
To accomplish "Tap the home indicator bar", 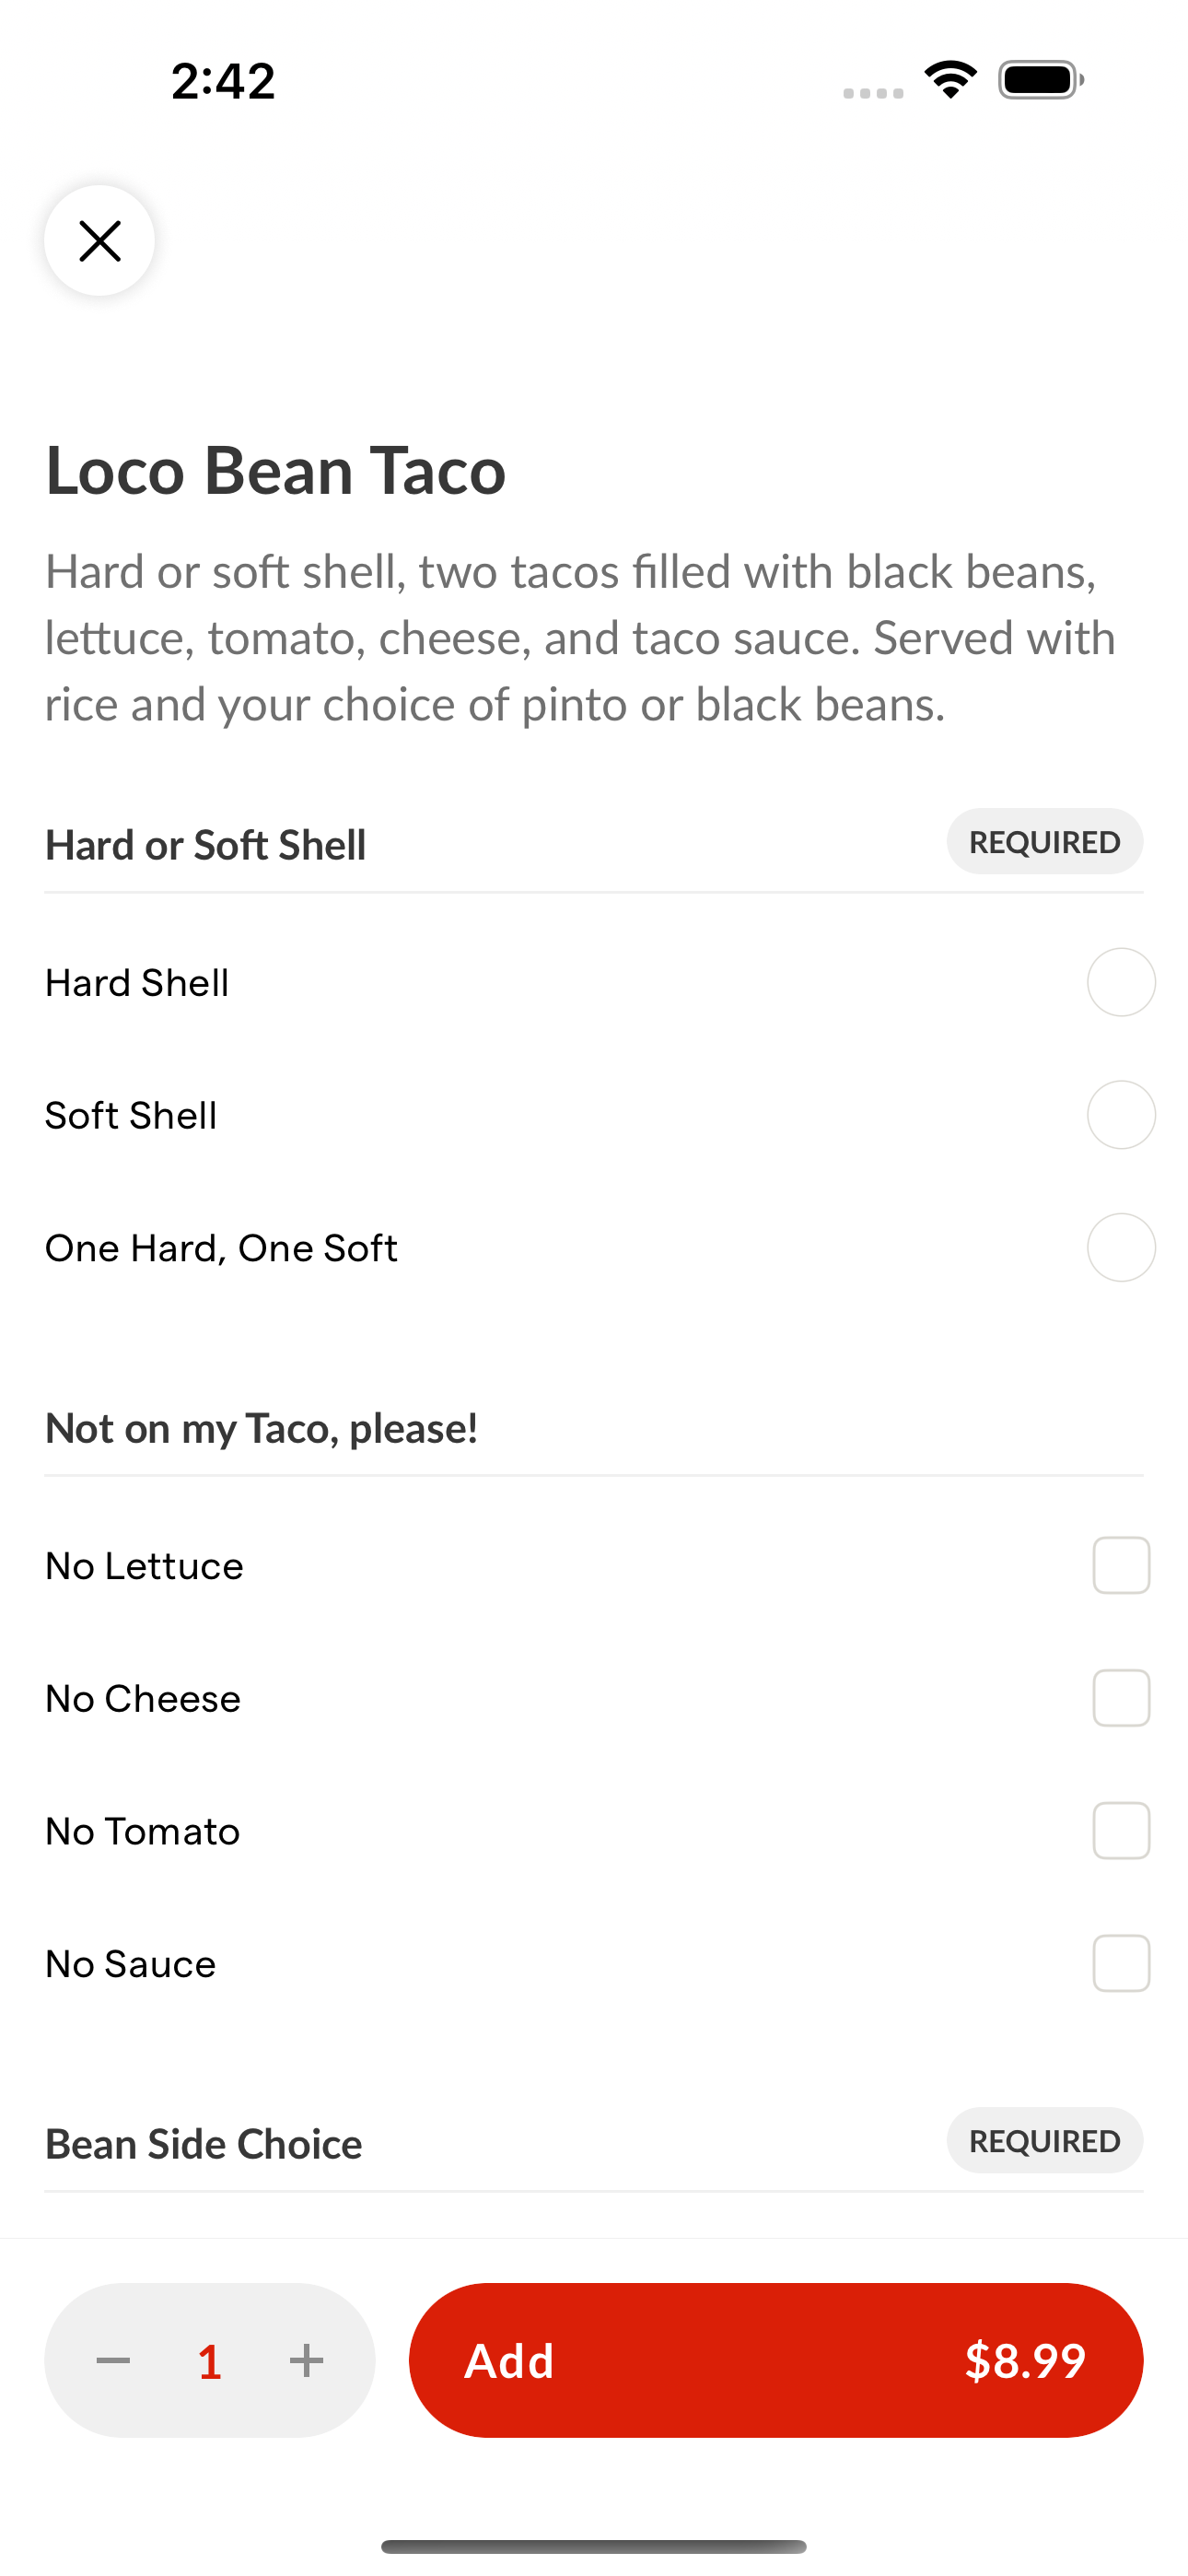I will tap(594, 2546).
